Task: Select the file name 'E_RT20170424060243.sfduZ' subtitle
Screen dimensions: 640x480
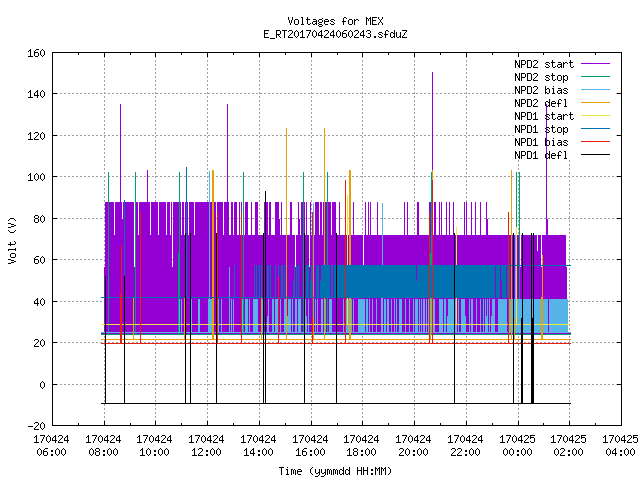Action: tap(335, 34)
